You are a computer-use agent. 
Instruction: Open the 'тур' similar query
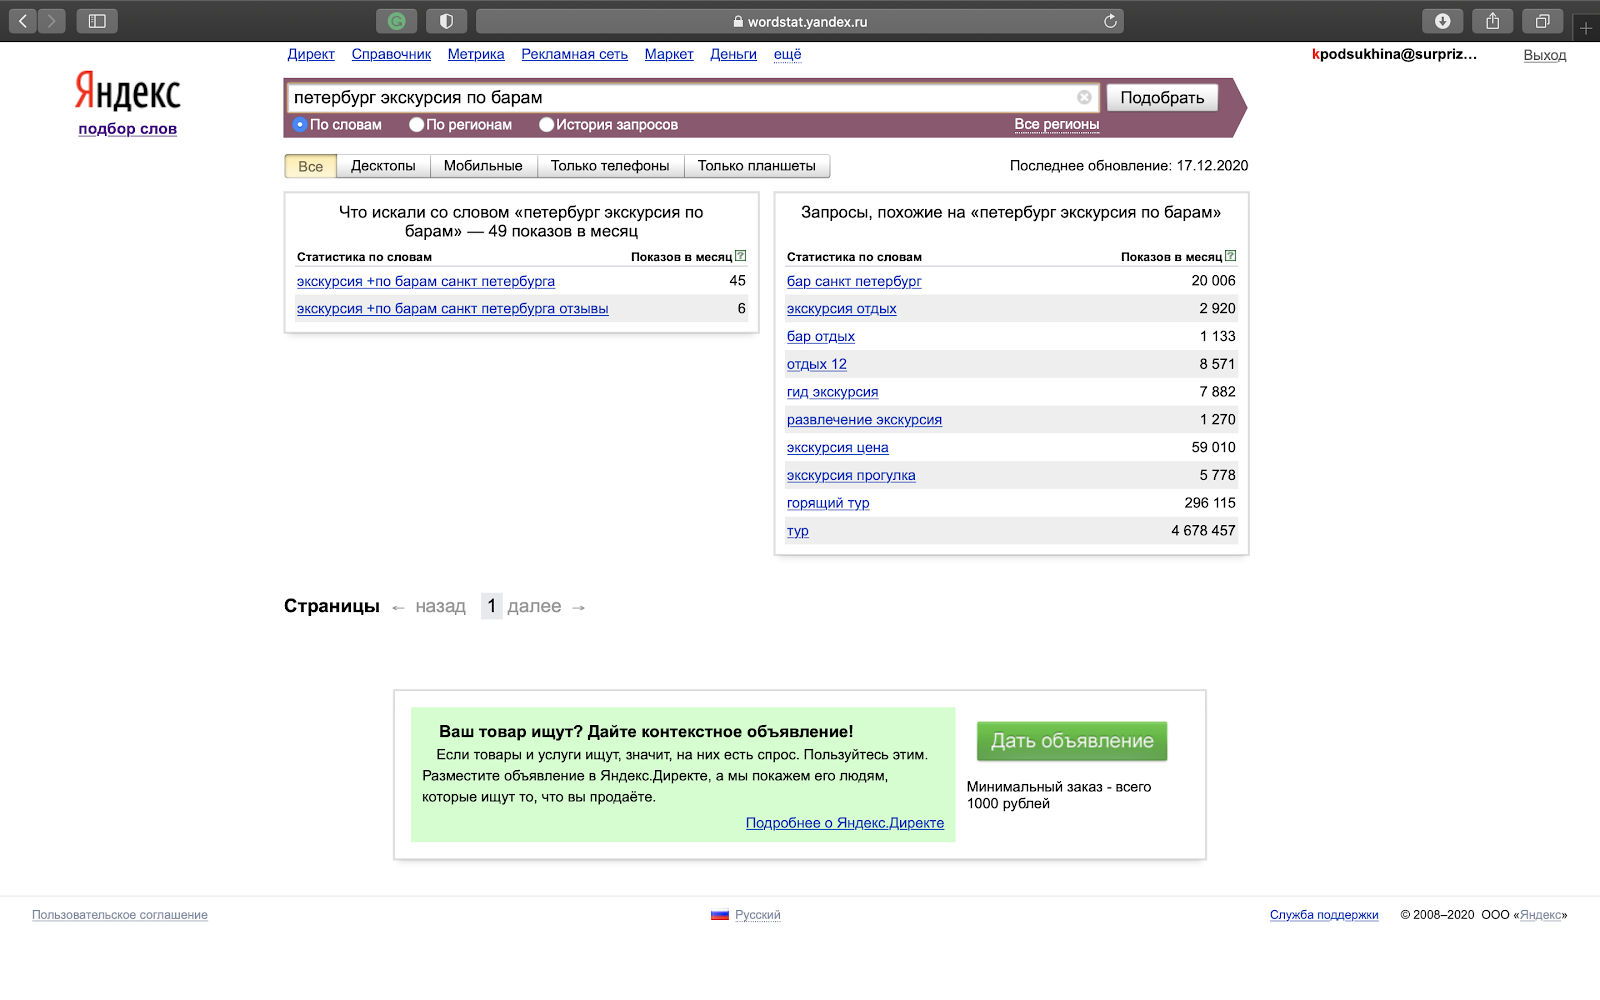pyautogui.click(x=798, y=531)
